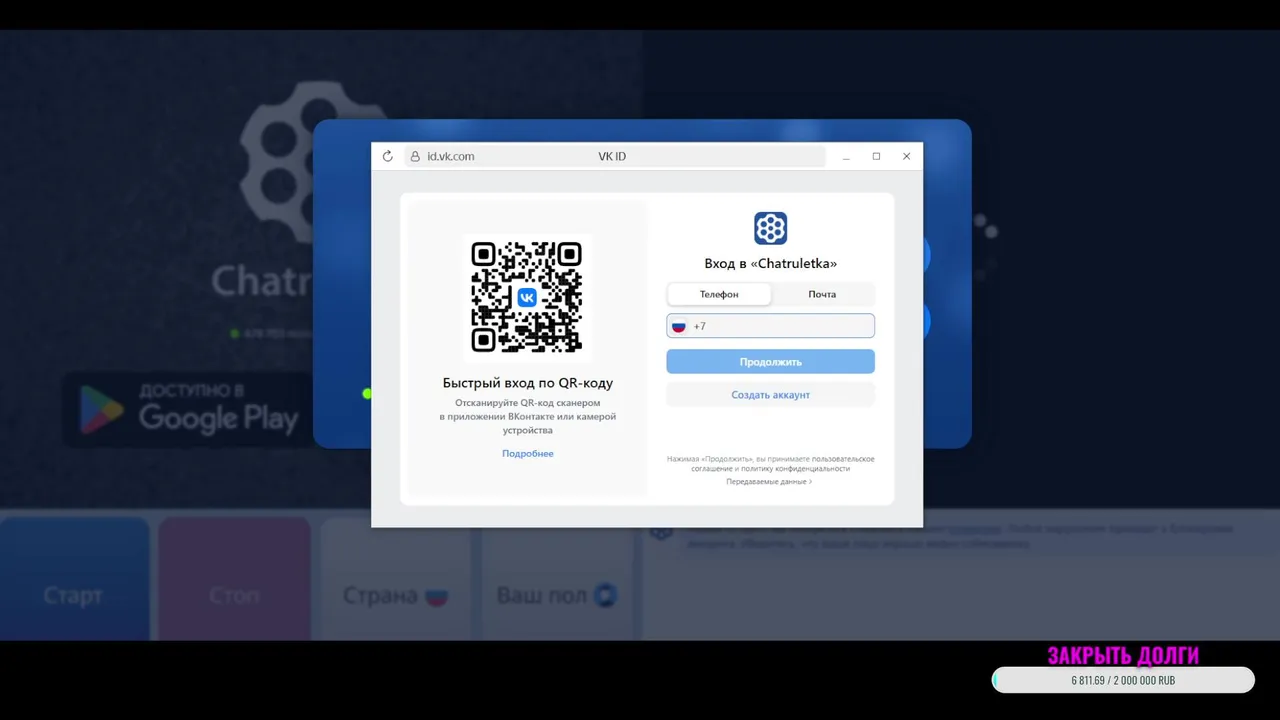Image resolution: width=1280 pixels, height=720 pixels.
Task: Click the Вход в «Chatruletka» heading
Action: [x=771, y=264]
